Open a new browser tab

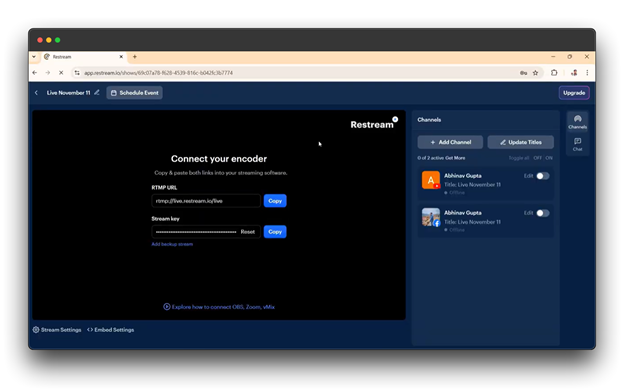pos(135,57)
